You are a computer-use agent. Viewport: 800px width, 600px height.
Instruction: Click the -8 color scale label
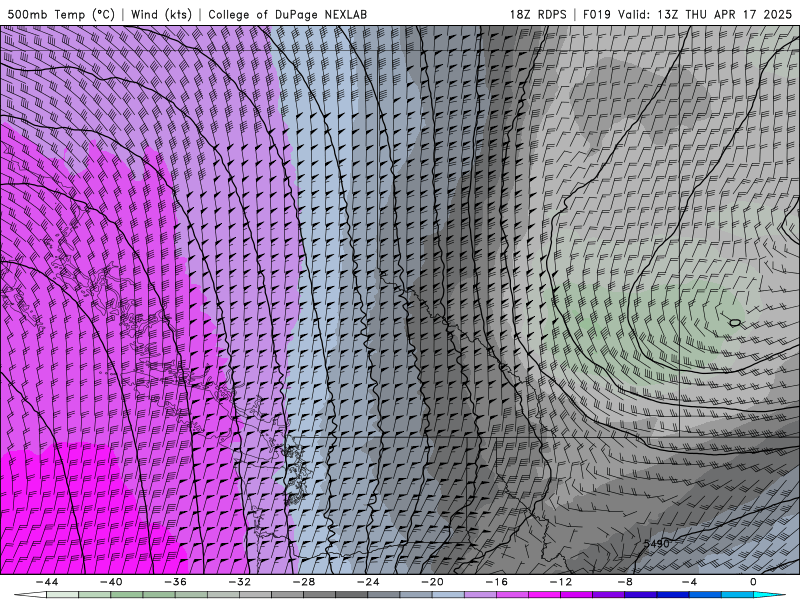[626, 582]
